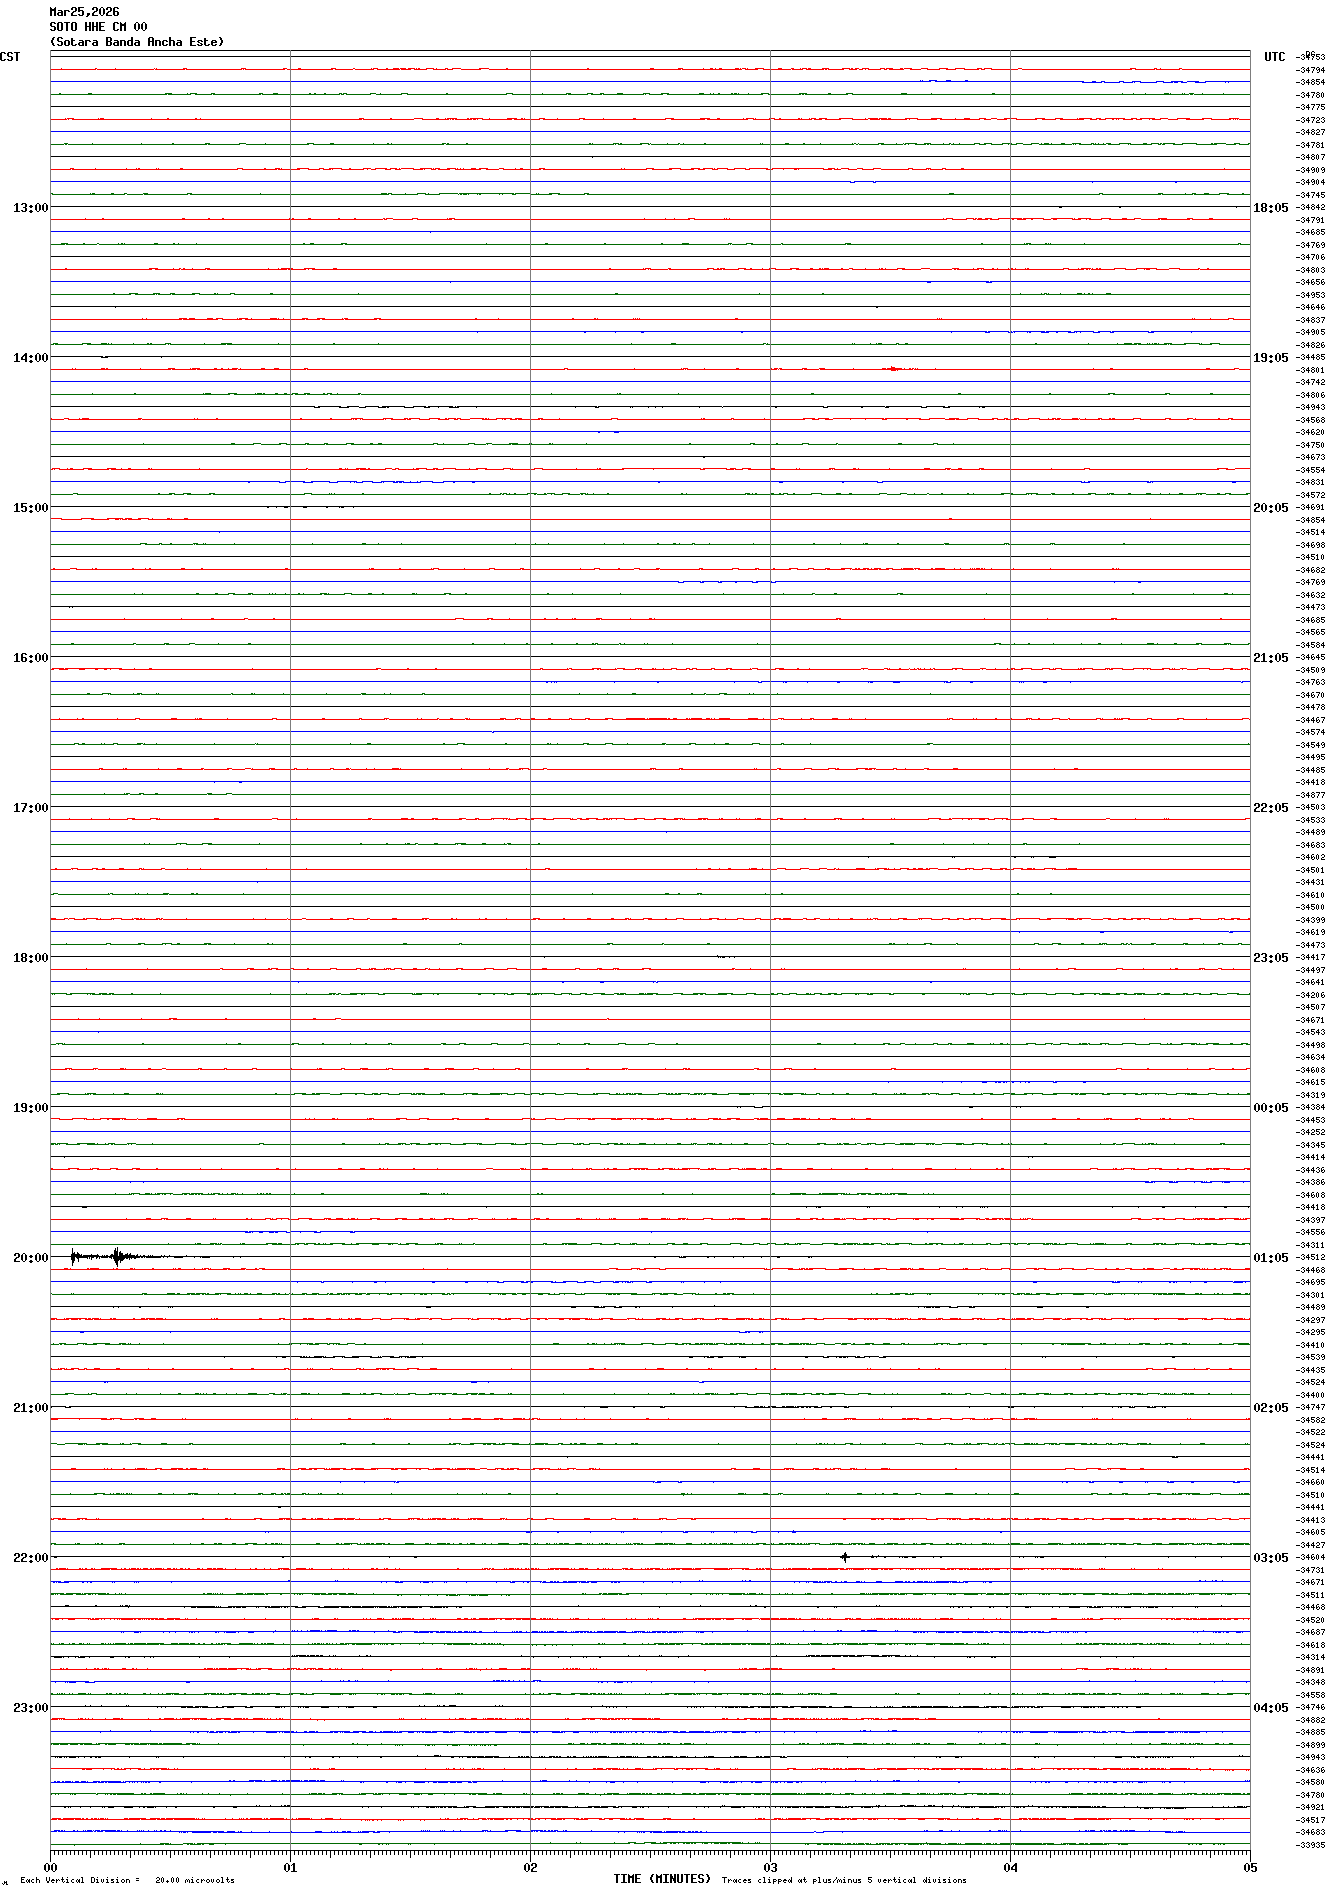Click the 04:05 UTC time label
This screenshot has height=1894, width=1330.
tap(1270, 1708)
